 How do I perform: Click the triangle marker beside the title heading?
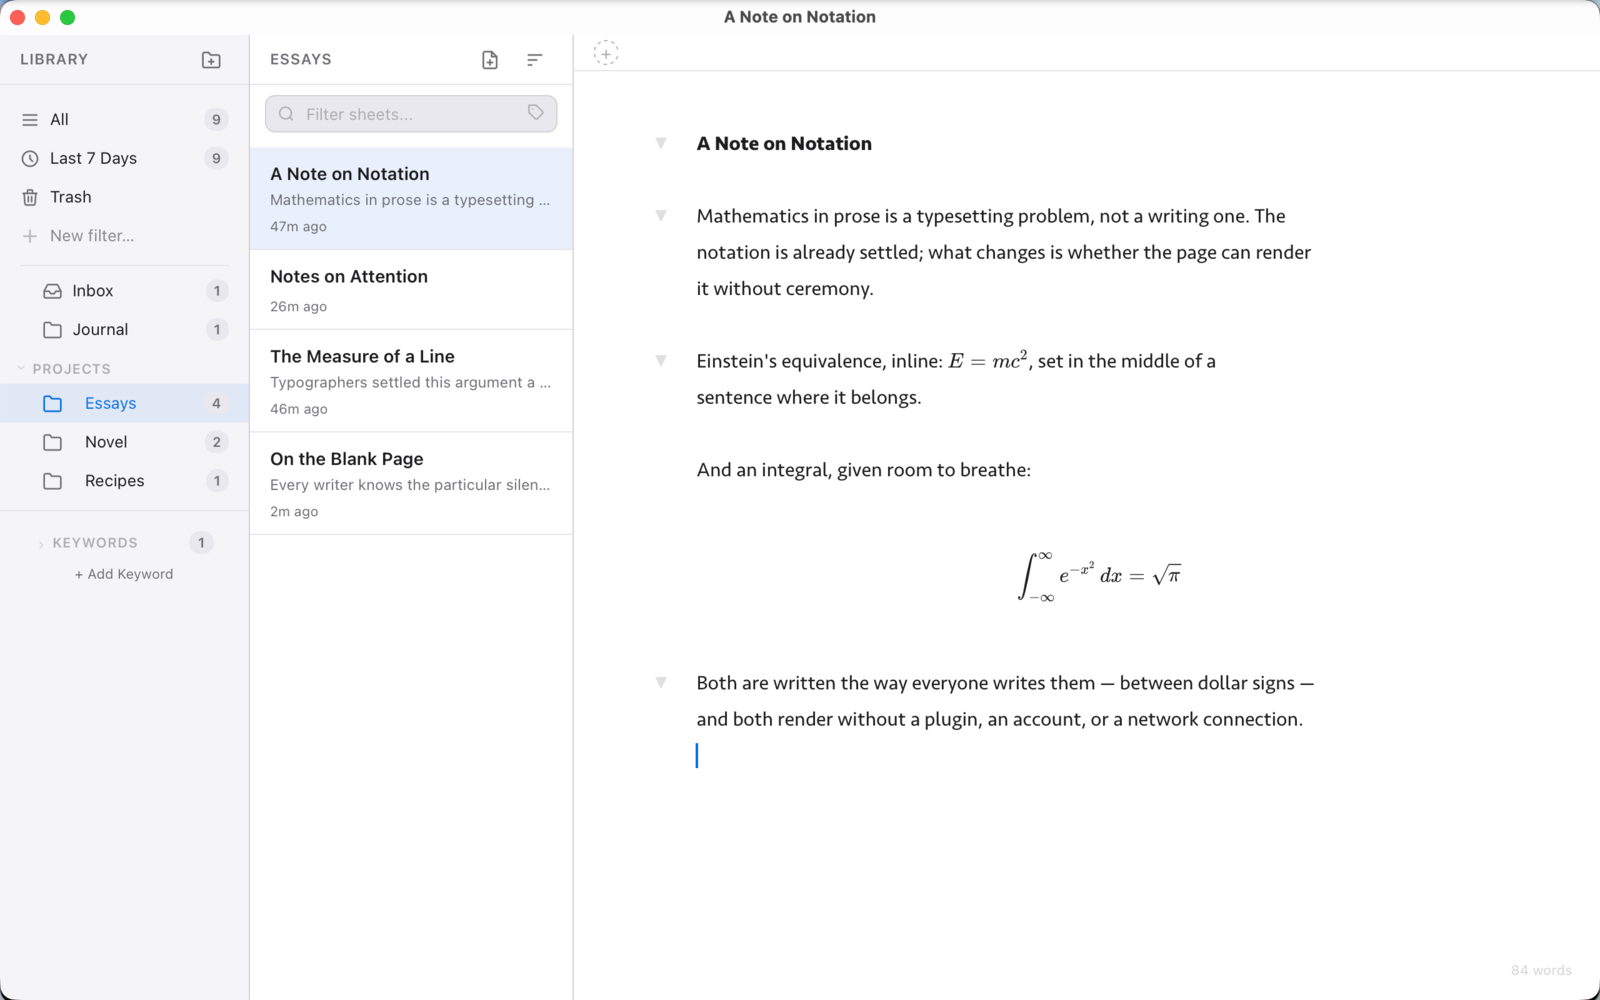point(661,143)
